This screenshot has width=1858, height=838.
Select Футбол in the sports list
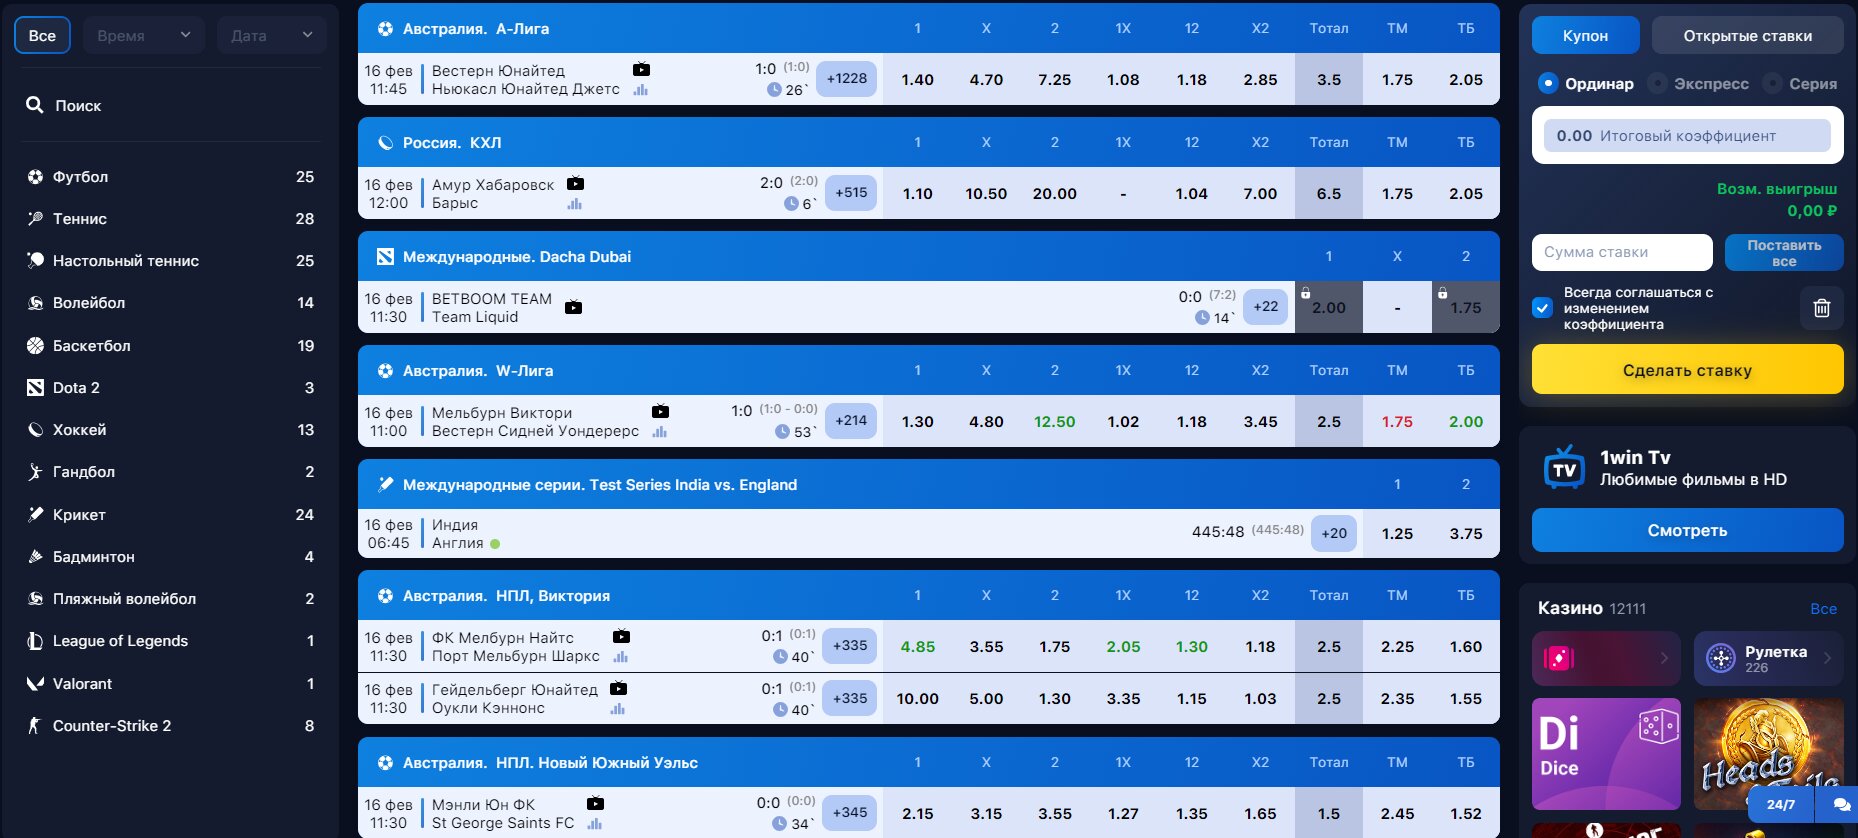click(80, 177)
